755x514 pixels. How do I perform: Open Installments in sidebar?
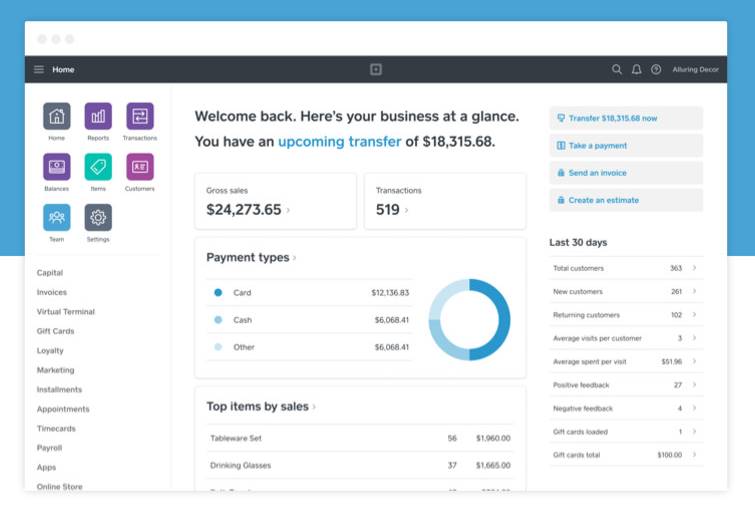coord(59,389)
